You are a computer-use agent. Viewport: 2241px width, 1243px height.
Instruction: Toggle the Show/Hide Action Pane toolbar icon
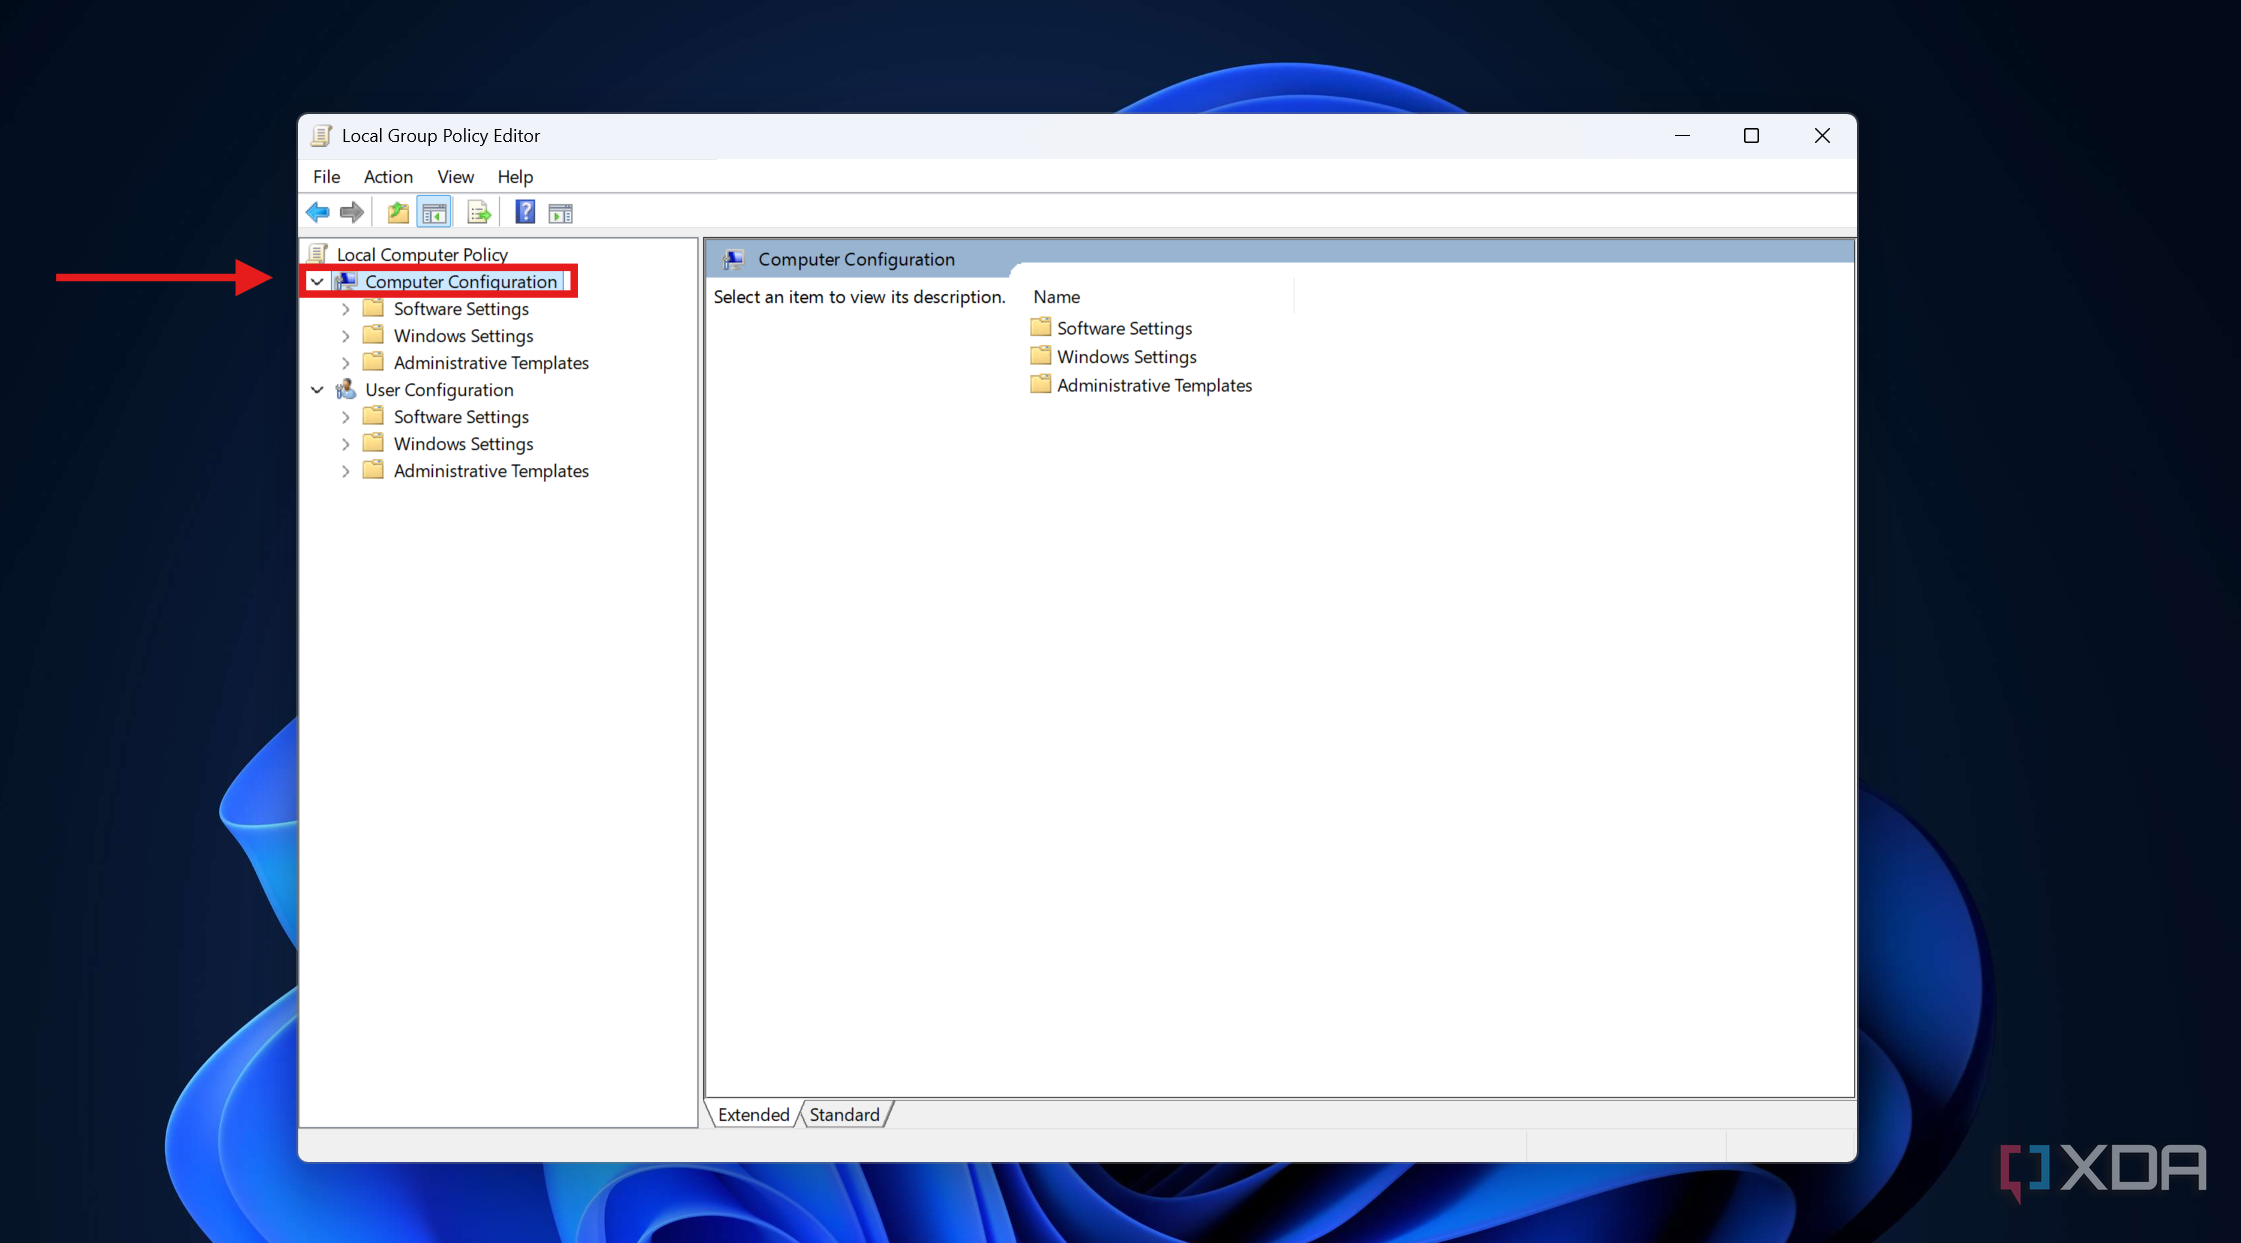561,212
